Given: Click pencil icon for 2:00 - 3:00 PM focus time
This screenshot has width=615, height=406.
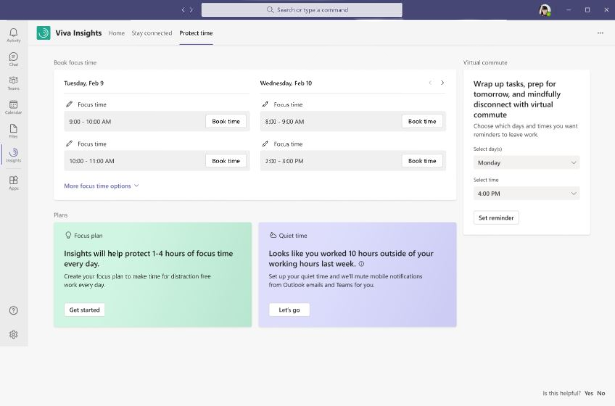Looking at the screenshot, I should 265,144.
